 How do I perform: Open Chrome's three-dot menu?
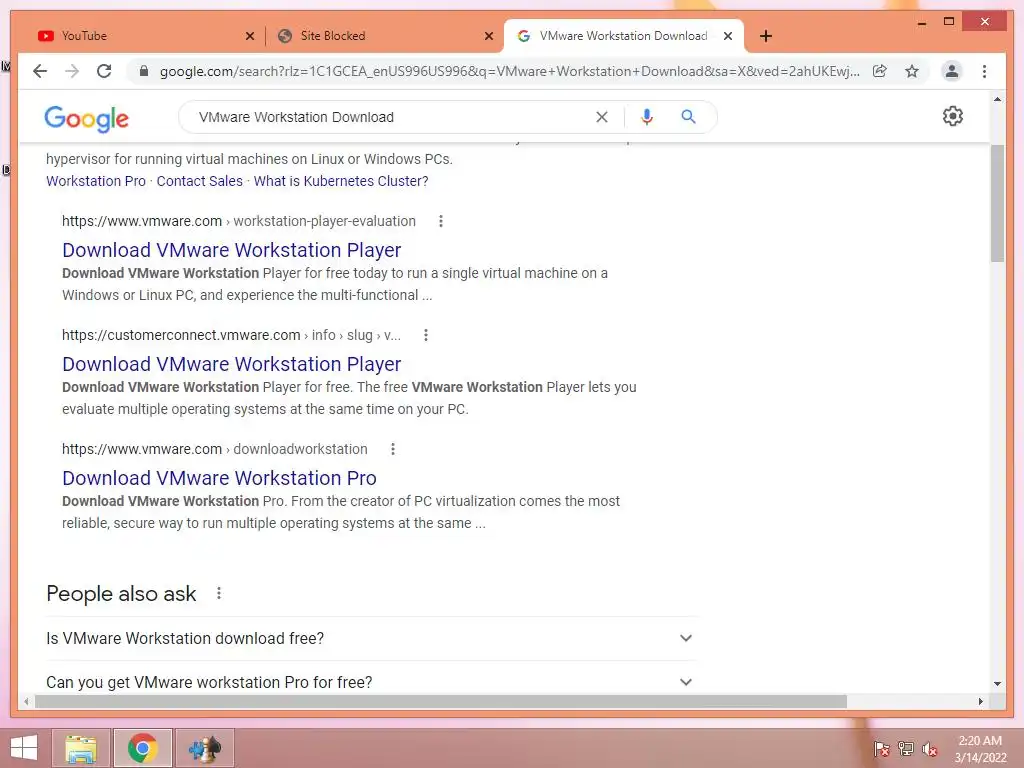[984, 71]
